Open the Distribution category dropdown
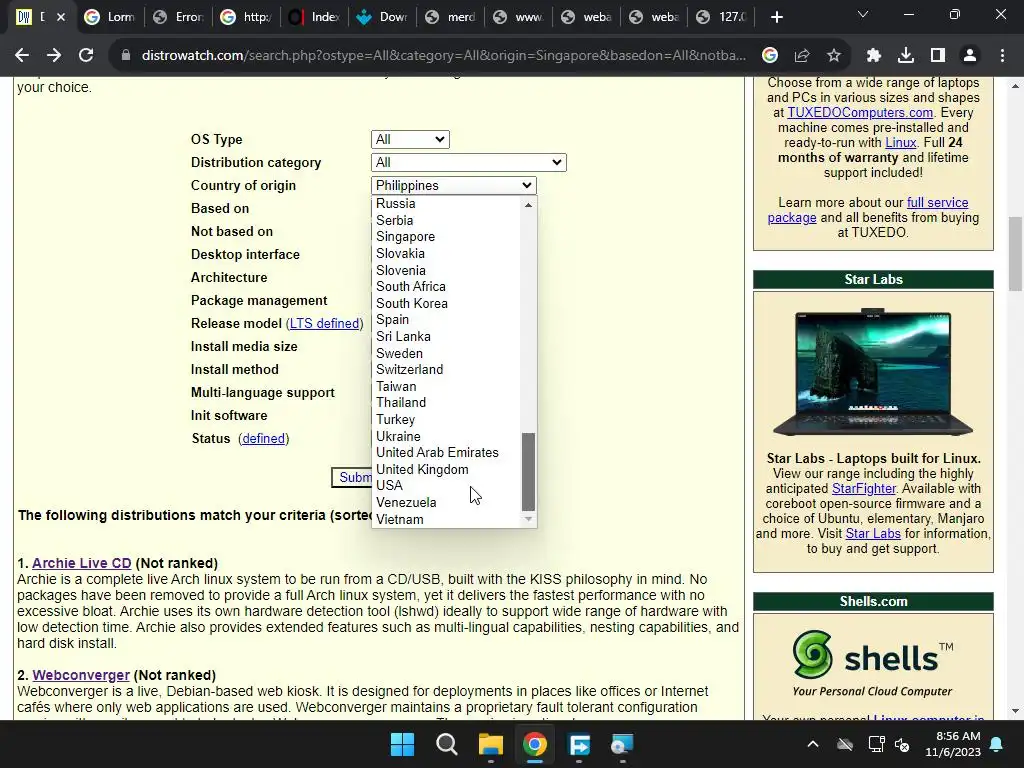 468,163
